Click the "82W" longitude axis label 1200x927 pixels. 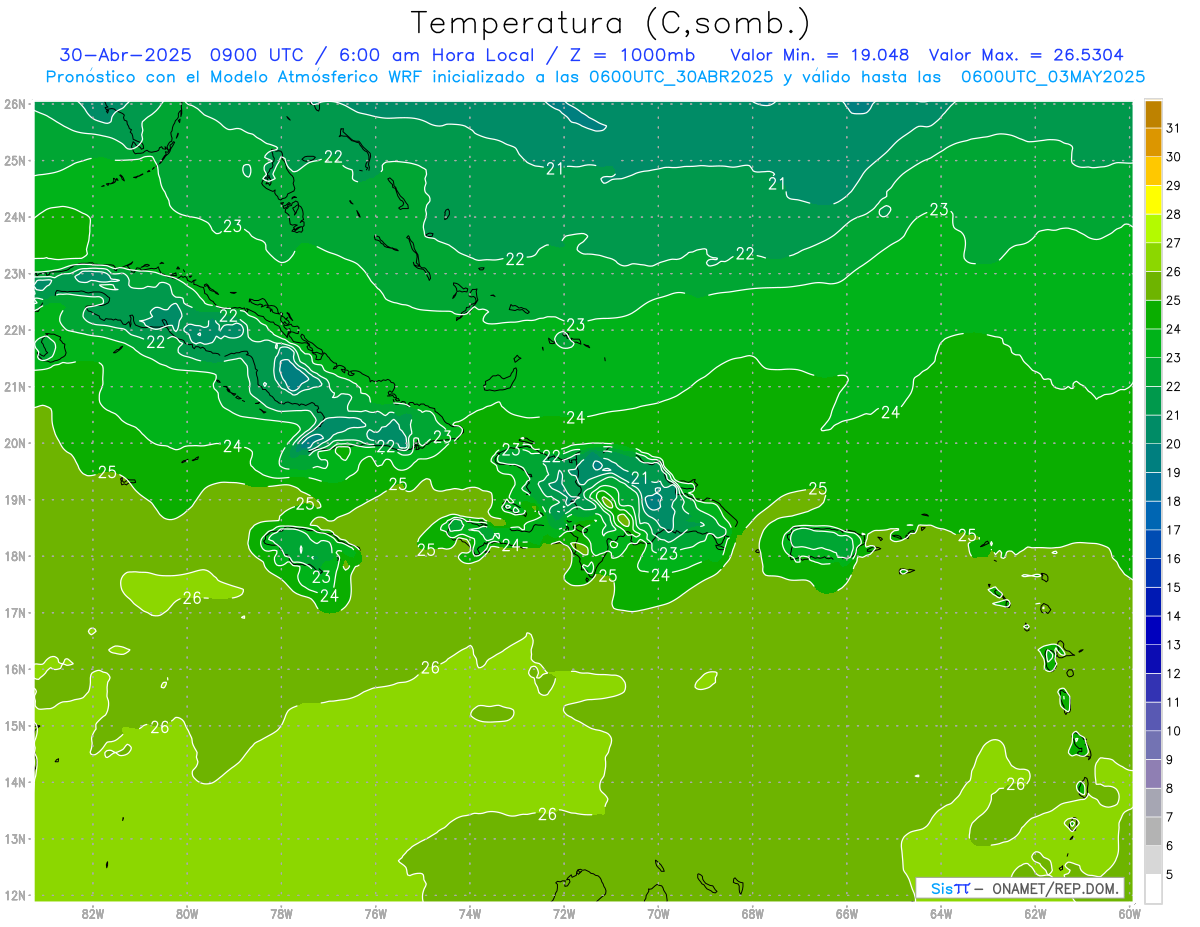[93, 912]
